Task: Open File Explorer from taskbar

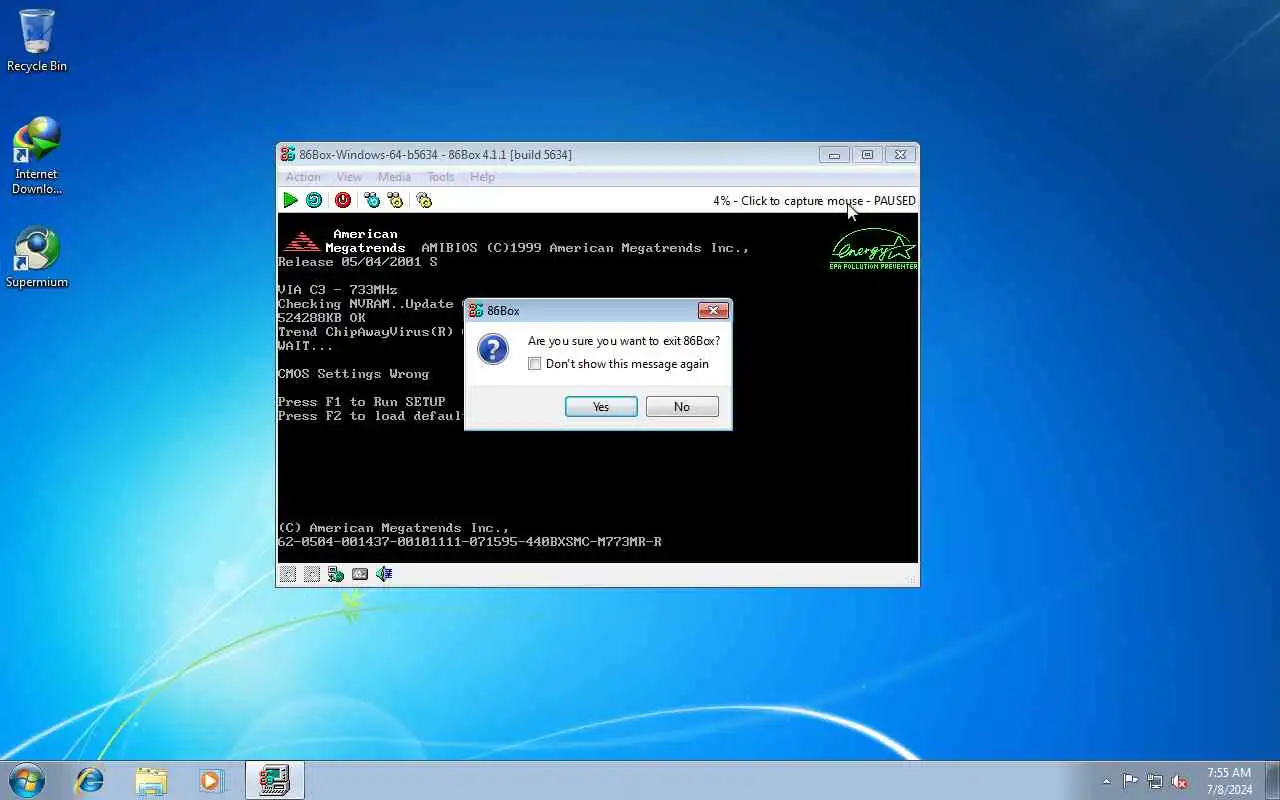Action: tap(151, 780)
